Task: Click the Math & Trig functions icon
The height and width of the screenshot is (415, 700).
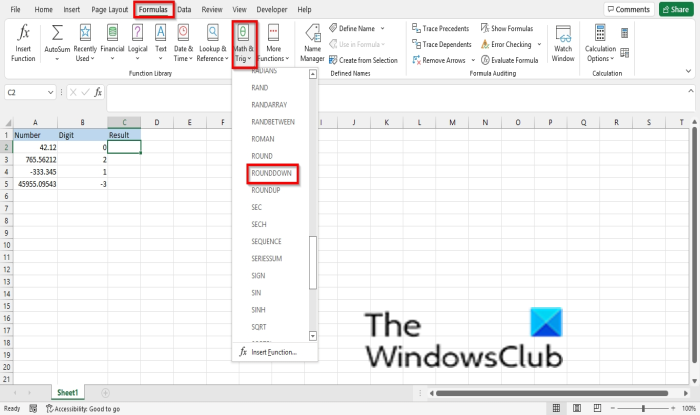Action: tap(243, 33)
